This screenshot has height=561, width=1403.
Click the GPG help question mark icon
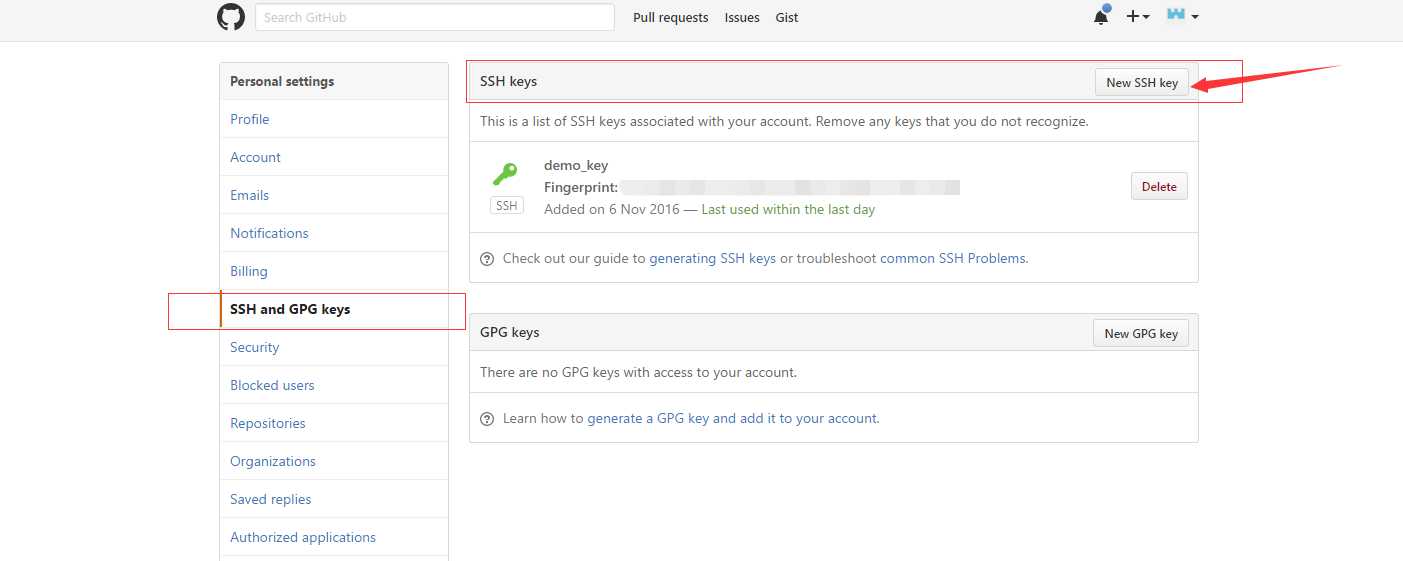(487, 419)
